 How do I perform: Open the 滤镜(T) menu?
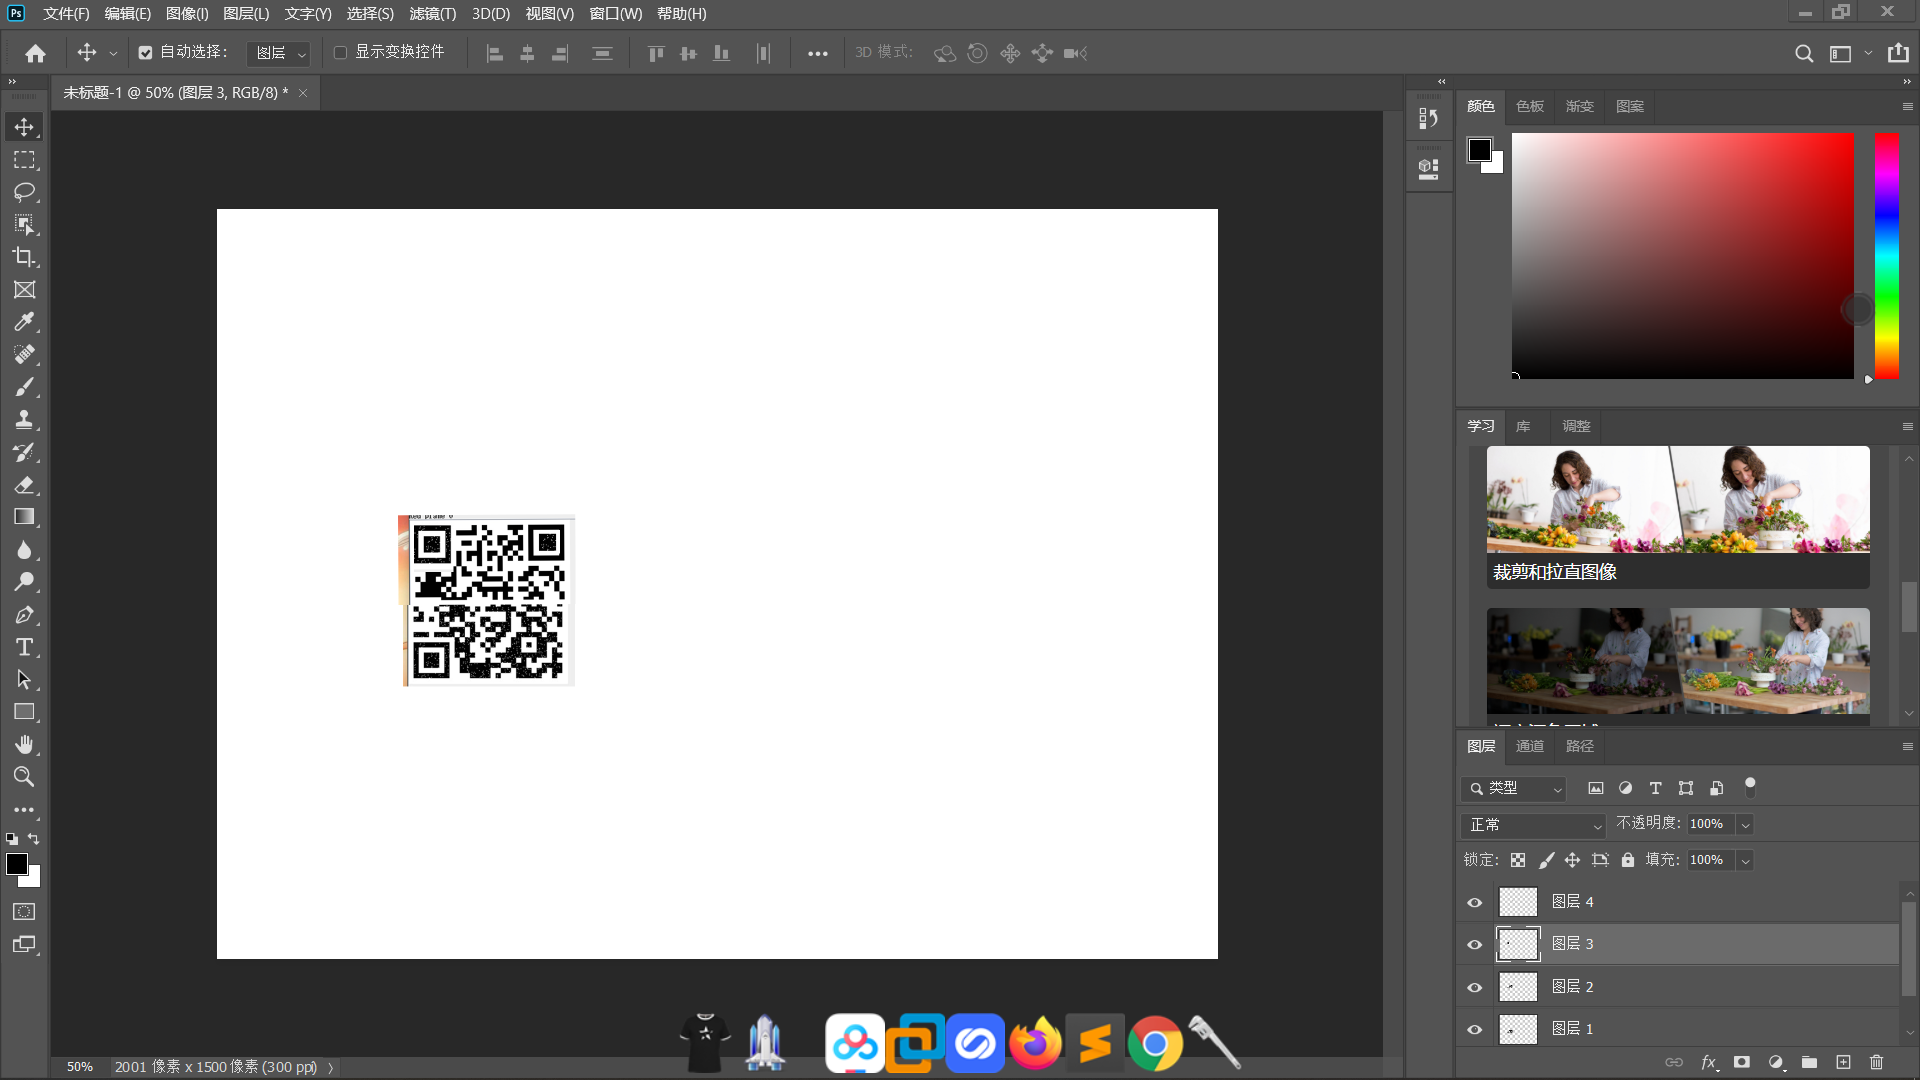(432, 14)
